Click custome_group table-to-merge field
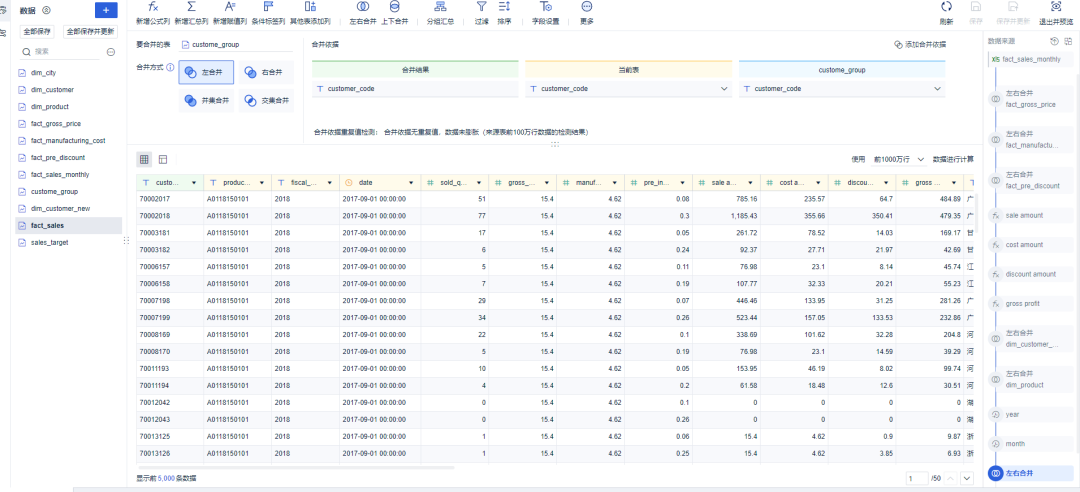1080x492 pixels. pos(236,45)
